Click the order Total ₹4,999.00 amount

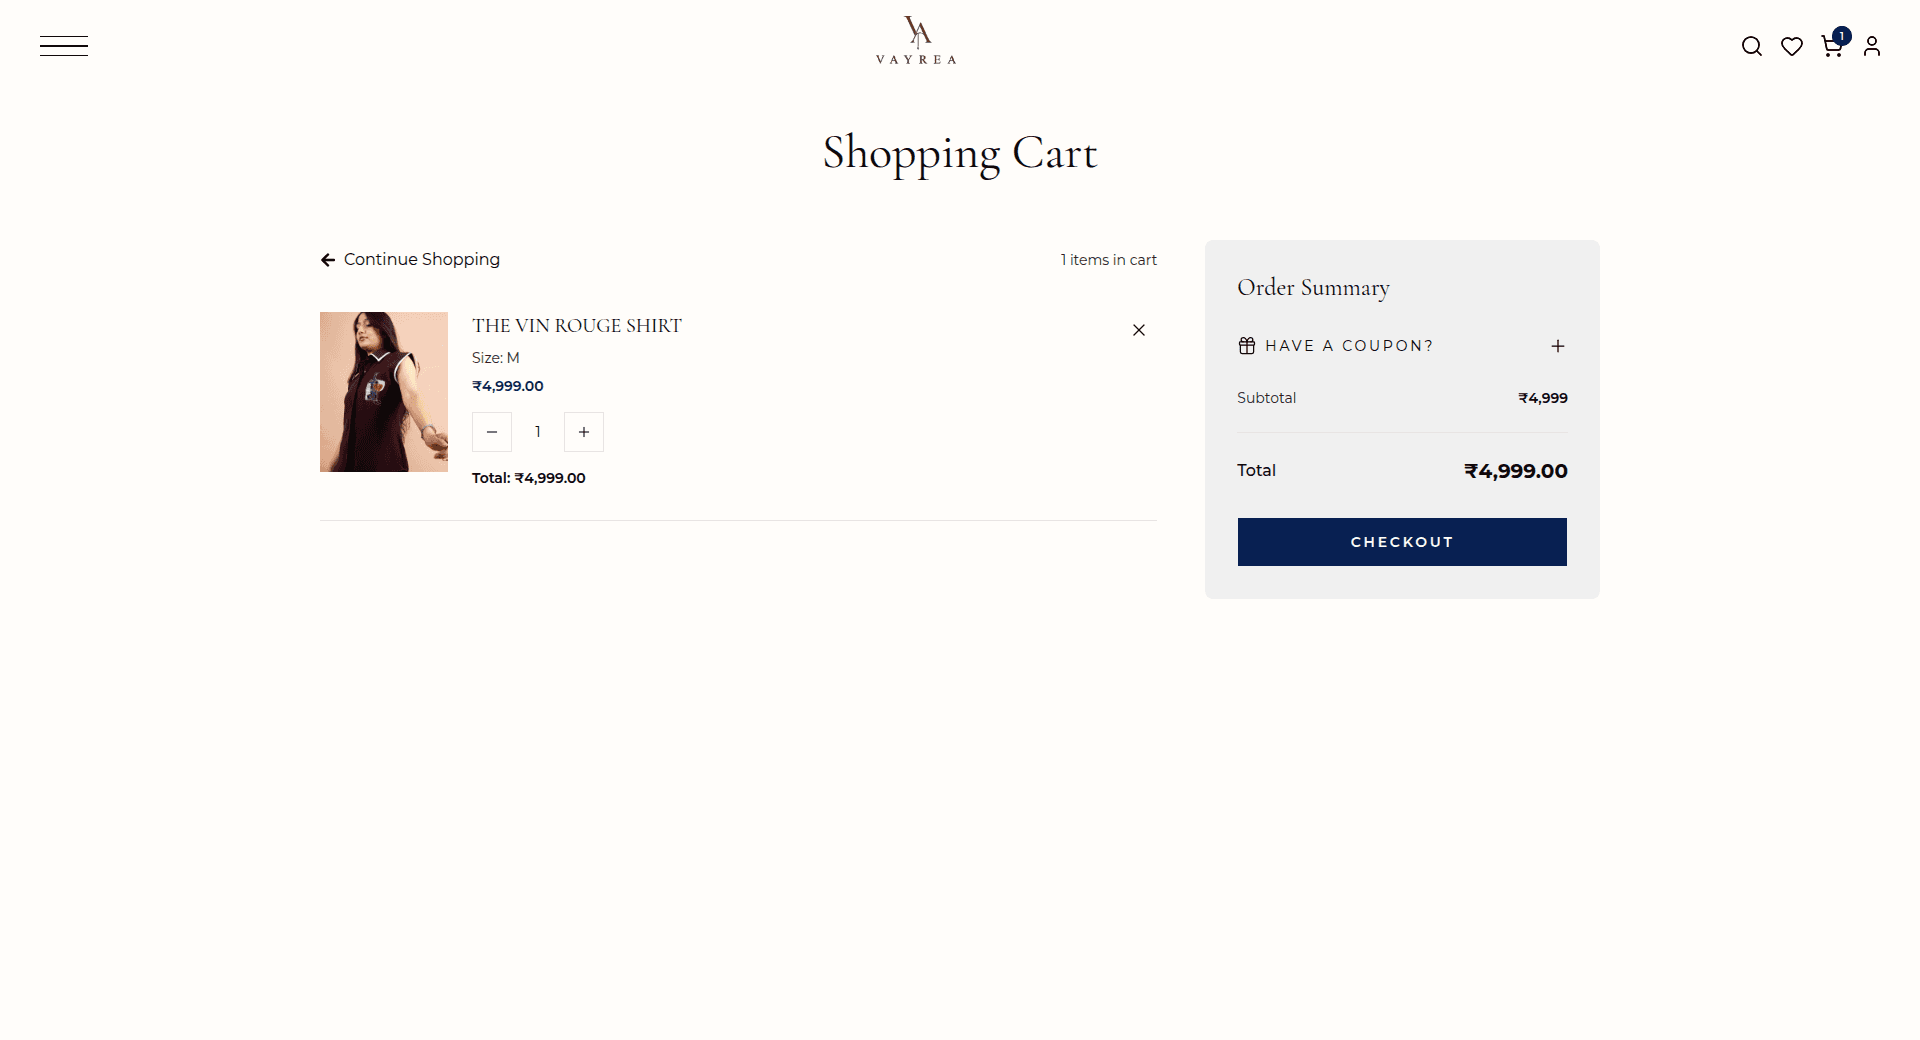tap(1515, 471)
